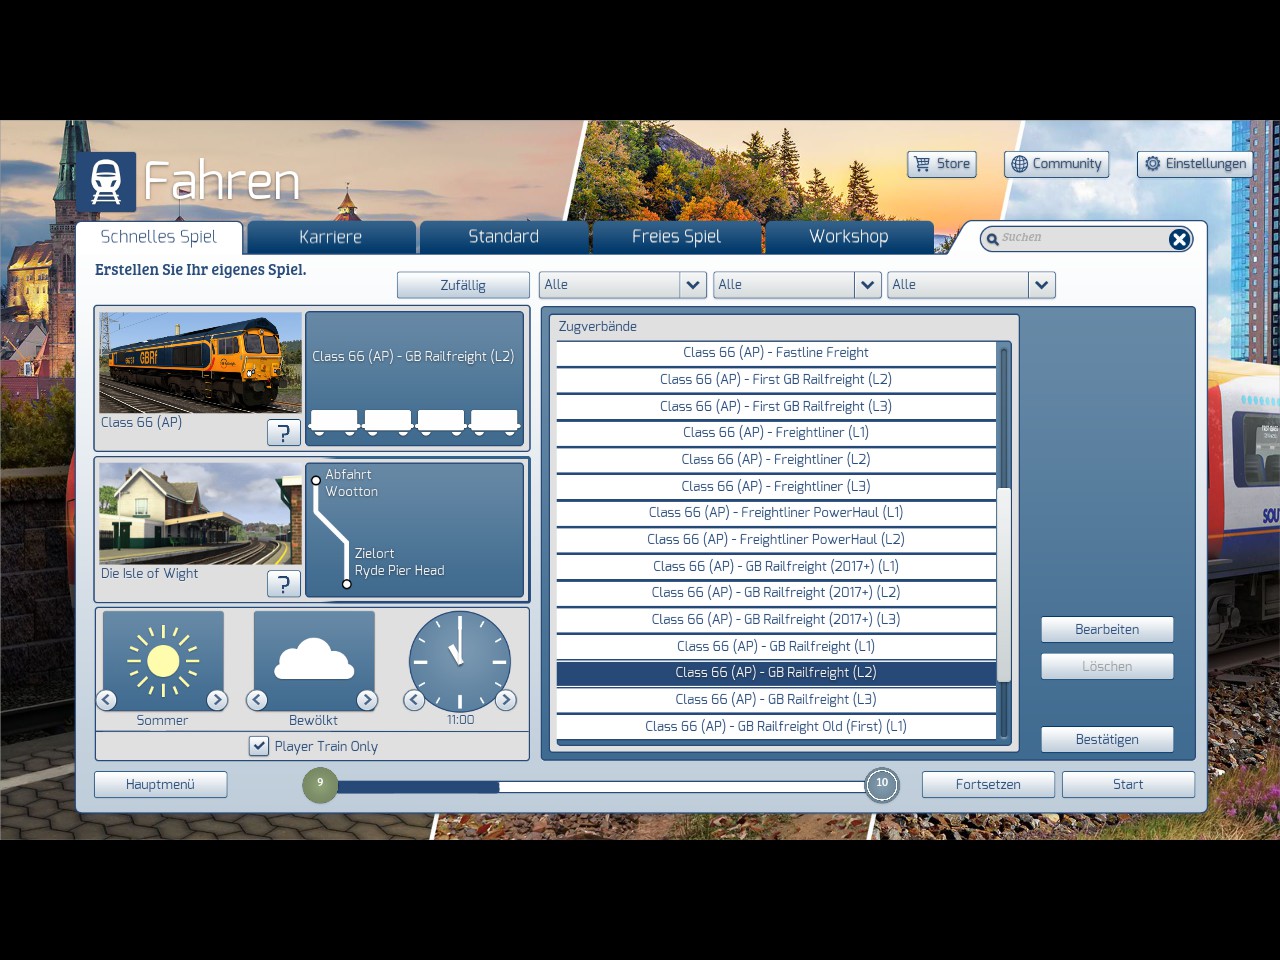1280x960 pixels.
Task: Expand the third Alle filter dropdown
Action: pyautogui.click(x=1041, y=285)
